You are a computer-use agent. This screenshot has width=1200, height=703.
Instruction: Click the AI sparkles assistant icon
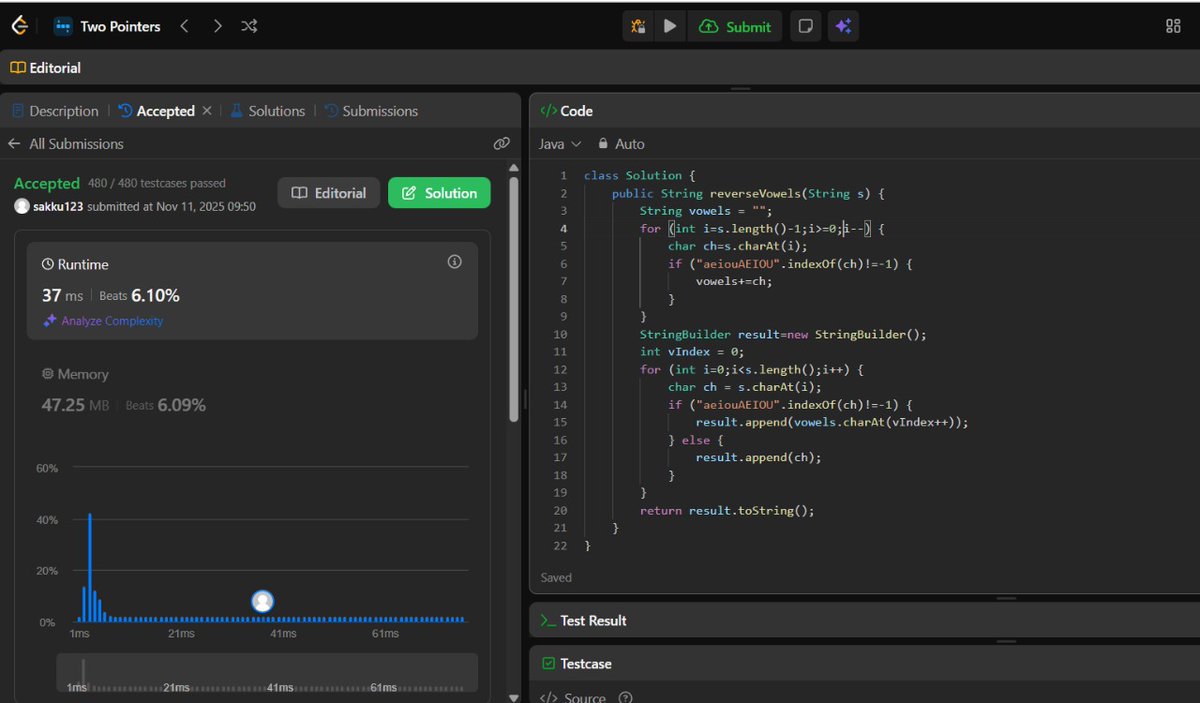(843, 26)
